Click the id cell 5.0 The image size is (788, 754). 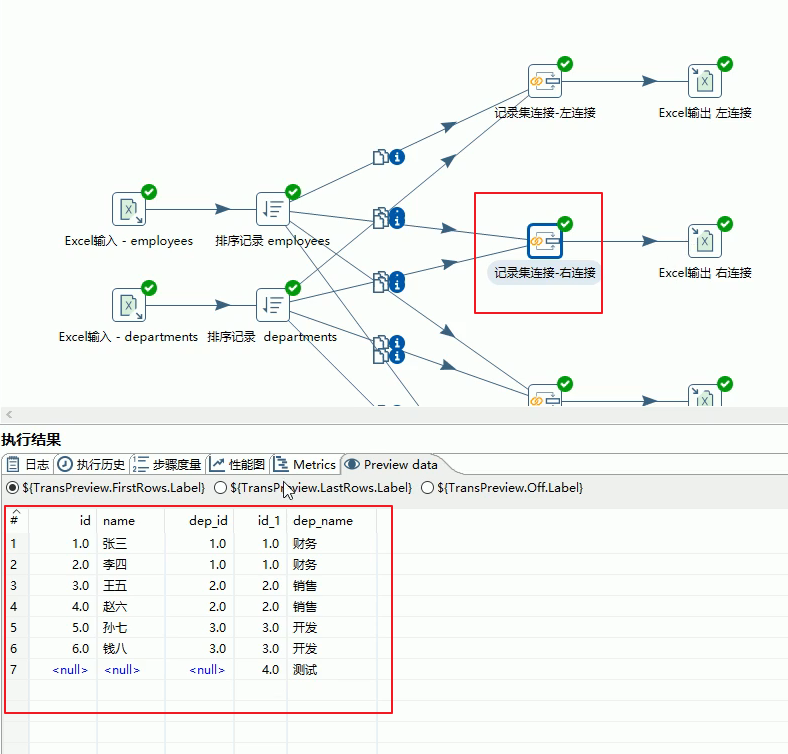coord(63,627)
